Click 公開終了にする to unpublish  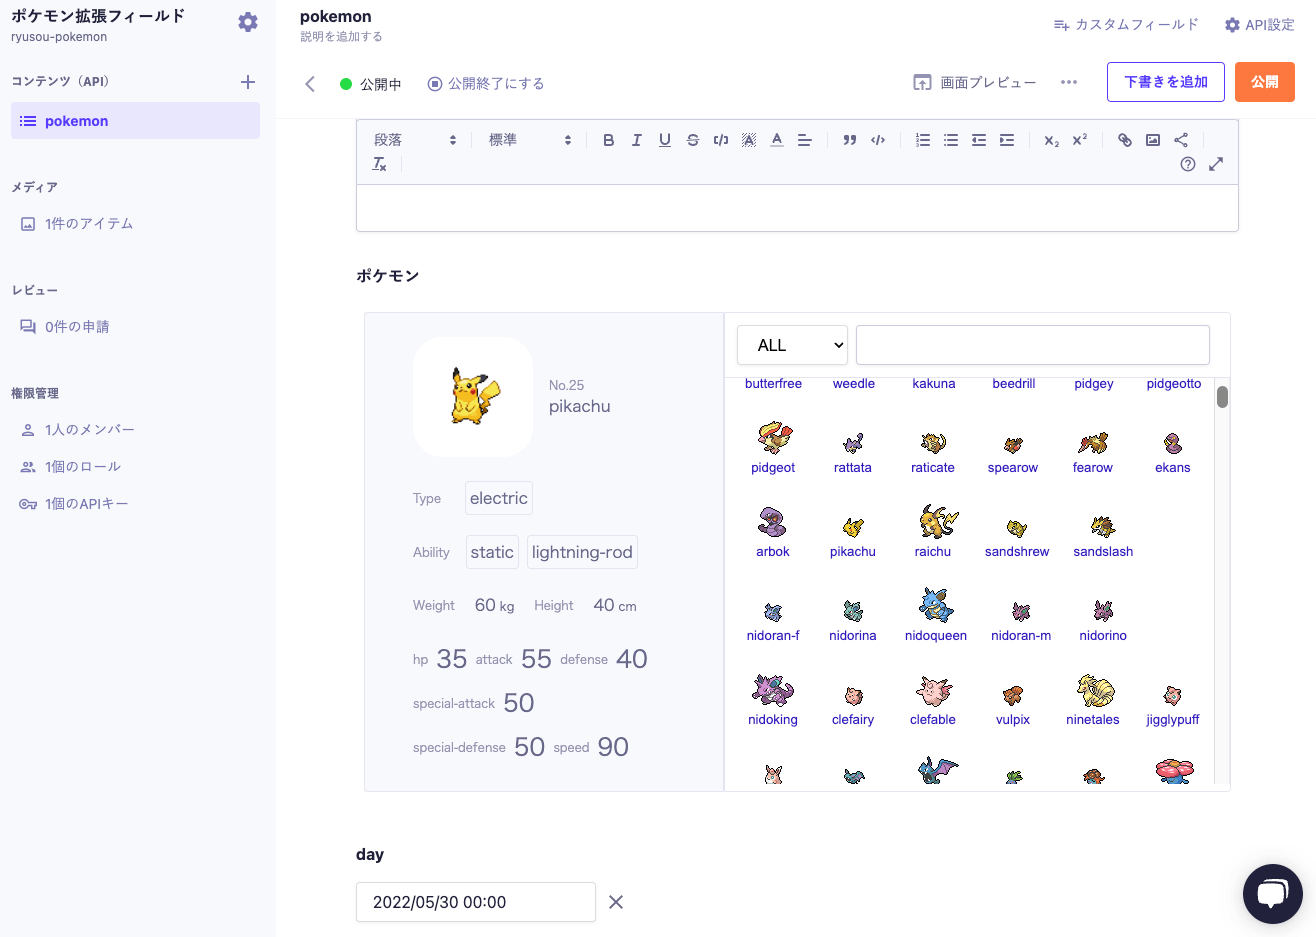click(x=486, y=84)
